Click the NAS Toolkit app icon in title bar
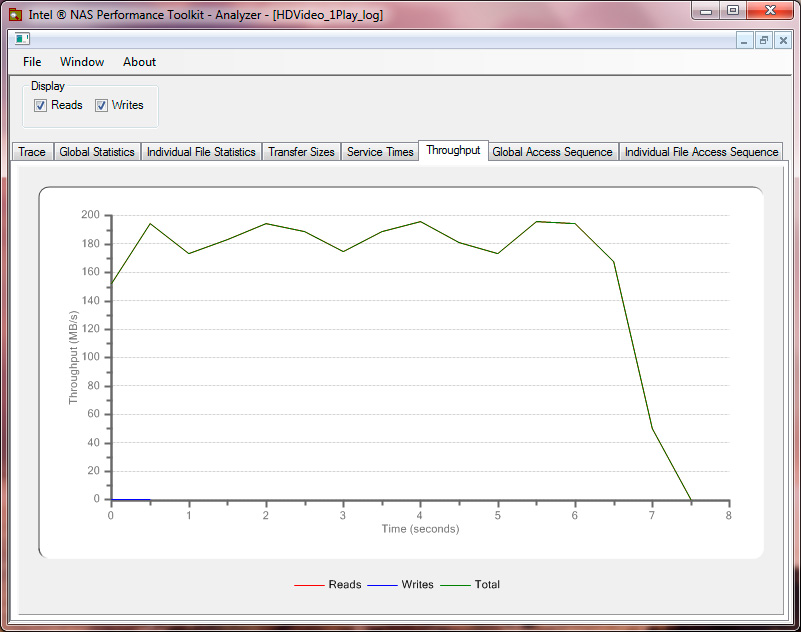Viewport: 801px width, 632px height. [x=15, y=14]
